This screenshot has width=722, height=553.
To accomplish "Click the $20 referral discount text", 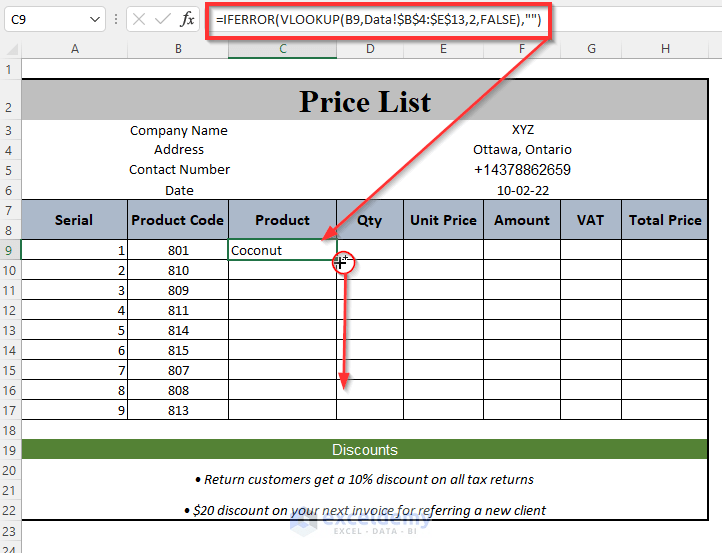I will point(365,510).
